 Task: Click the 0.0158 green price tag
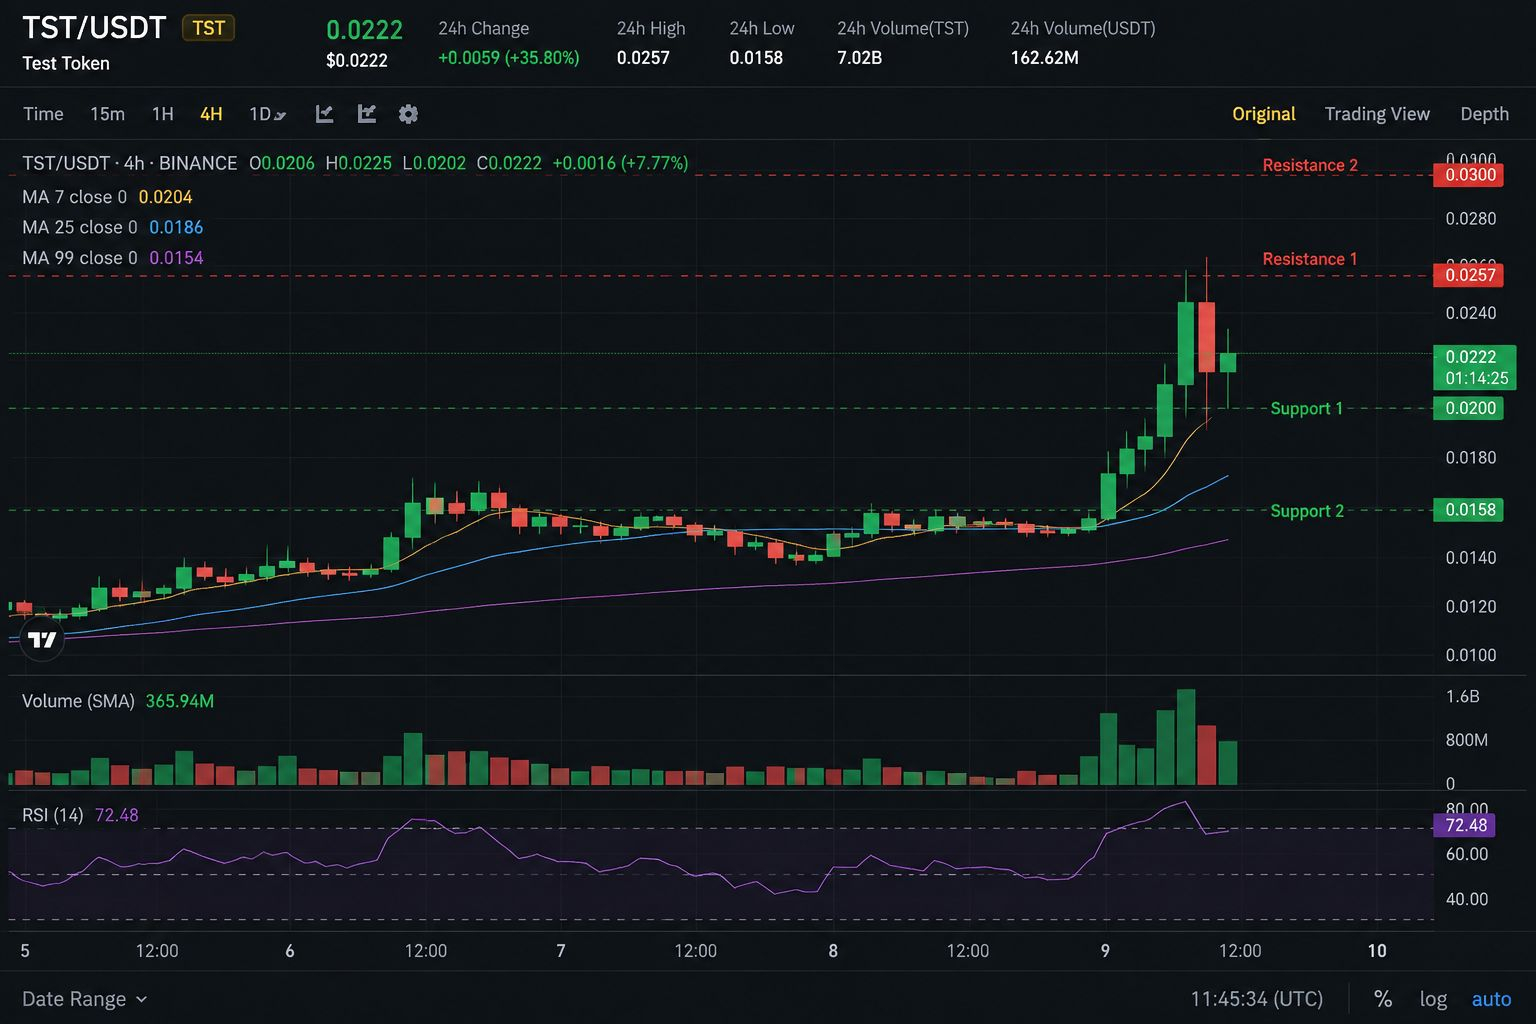(1468, 510)
